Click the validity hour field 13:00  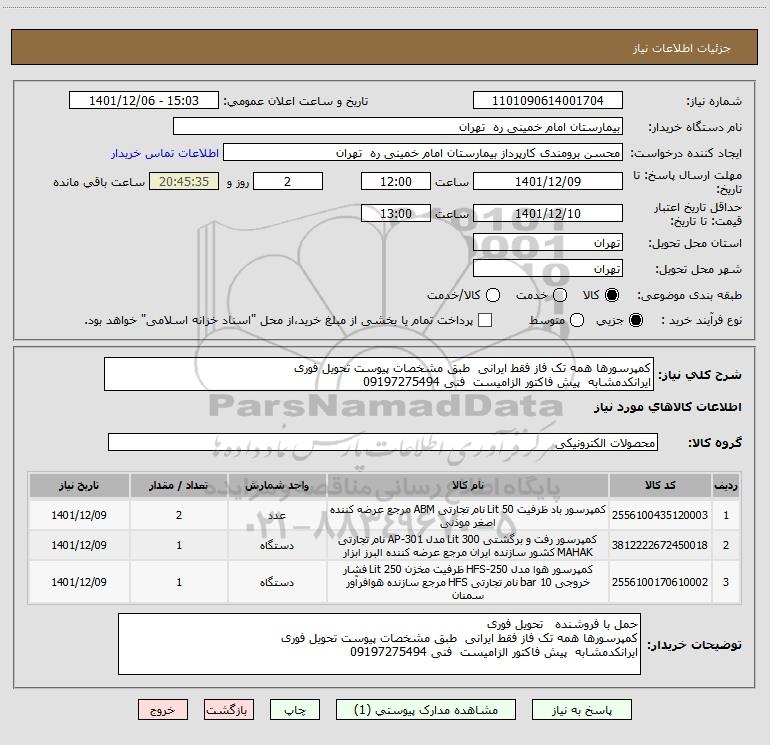pyautogui.click(x=396, y=213)
